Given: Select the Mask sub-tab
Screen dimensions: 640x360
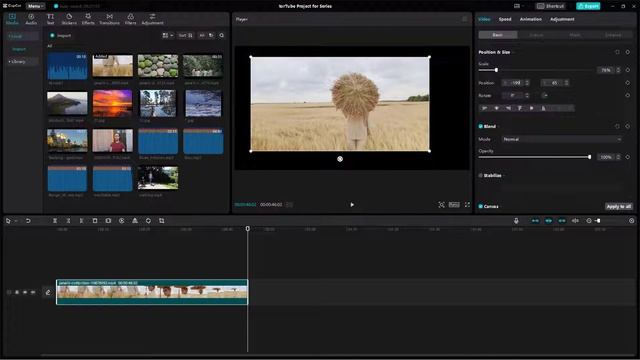Looking at the screenshot, I should 575,35.
